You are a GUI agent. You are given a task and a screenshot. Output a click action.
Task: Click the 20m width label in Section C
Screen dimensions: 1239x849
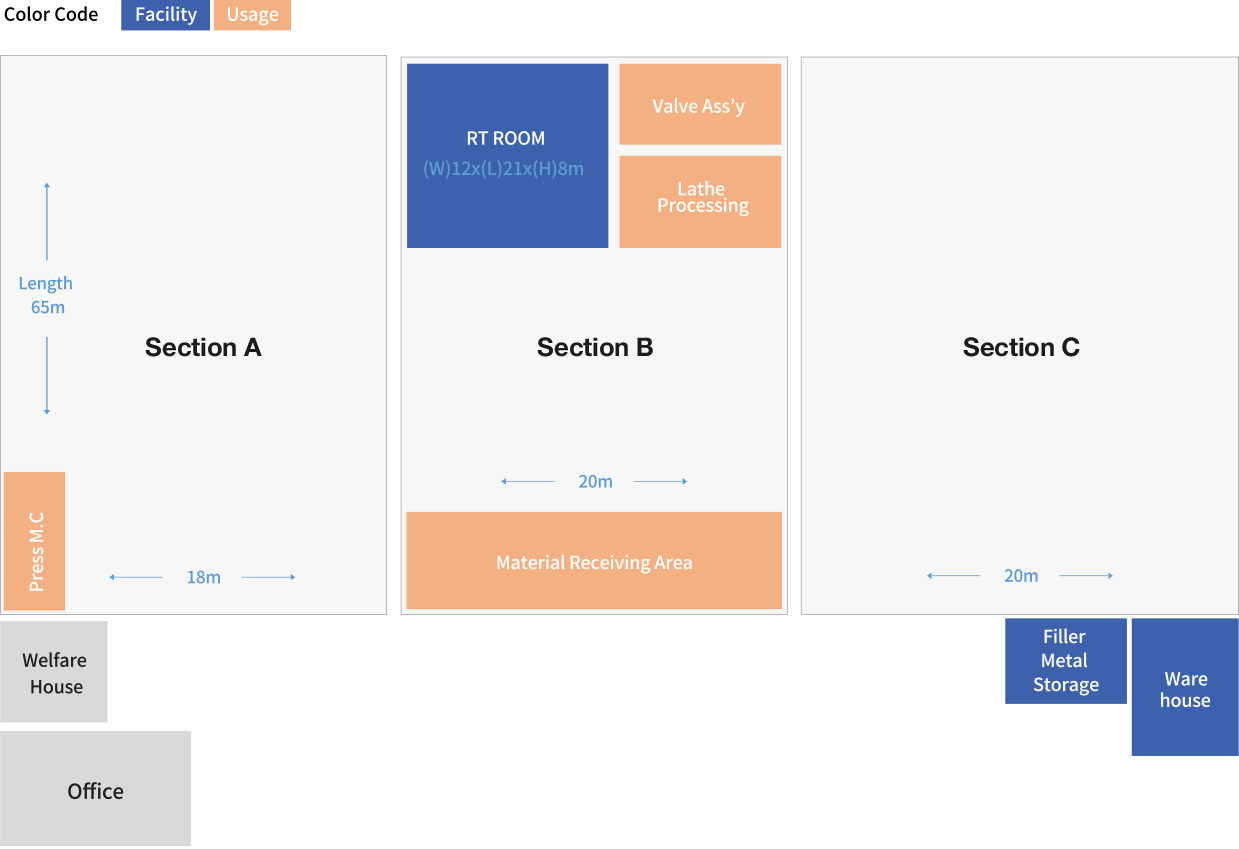tap(1021, 575)
